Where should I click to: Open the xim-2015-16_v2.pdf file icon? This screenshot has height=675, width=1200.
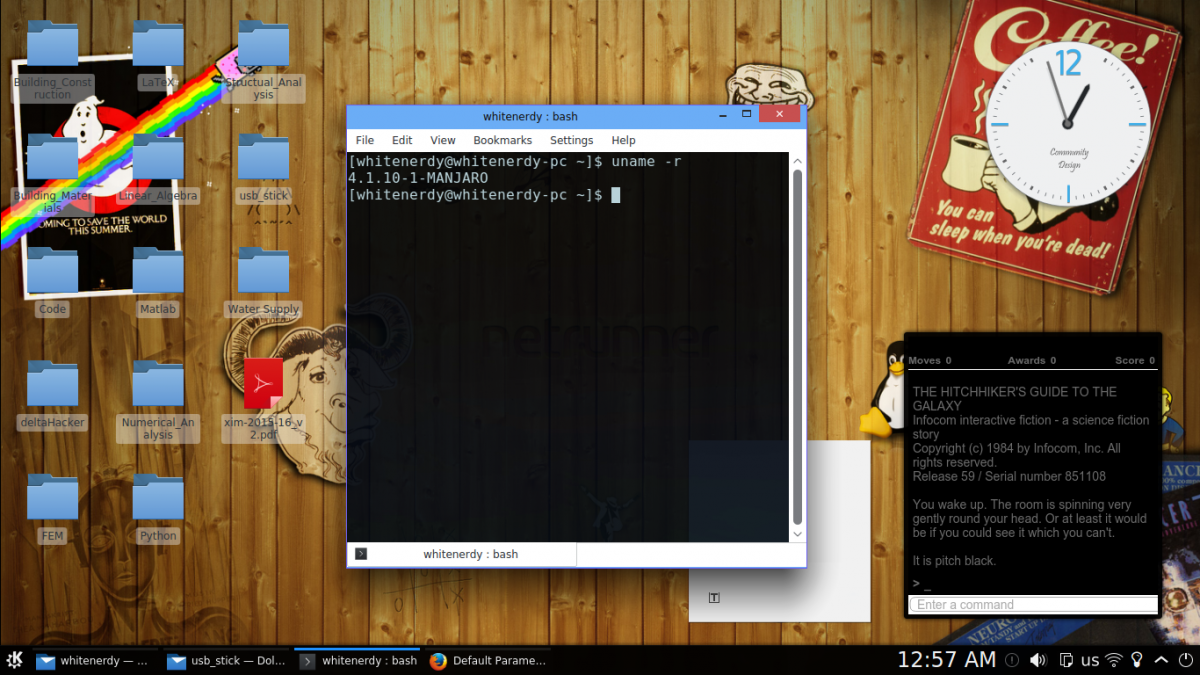(263, 384)
